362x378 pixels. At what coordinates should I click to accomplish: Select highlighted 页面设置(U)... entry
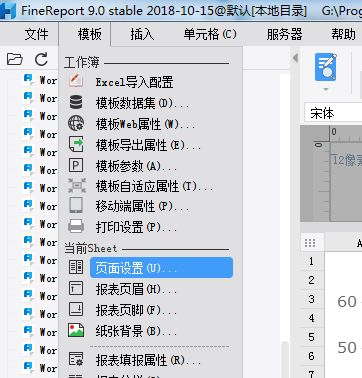click(x=161, y=268)
